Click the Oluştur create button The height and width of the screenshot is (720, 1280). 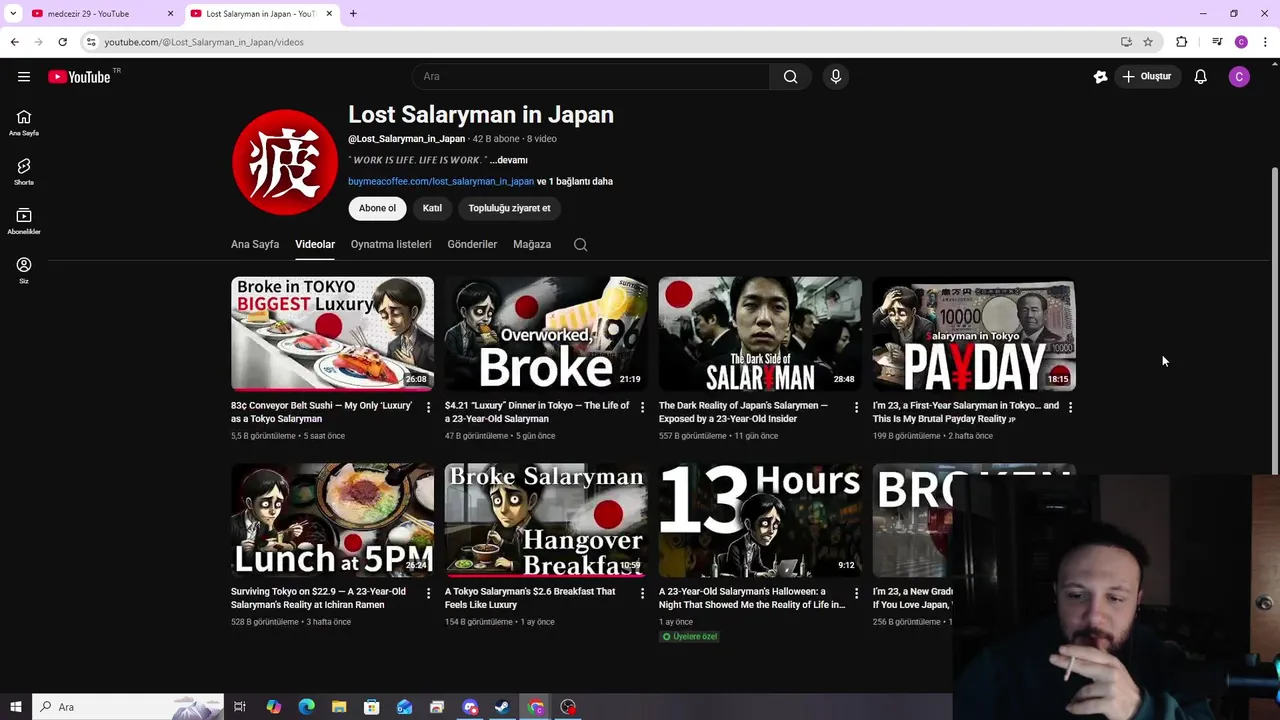(x=1146, y=76)
